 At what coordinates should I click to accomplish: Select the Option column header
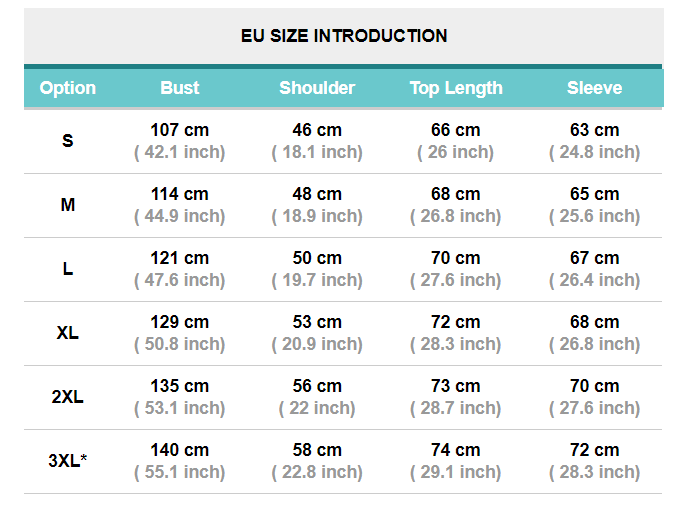pos(68,88)
